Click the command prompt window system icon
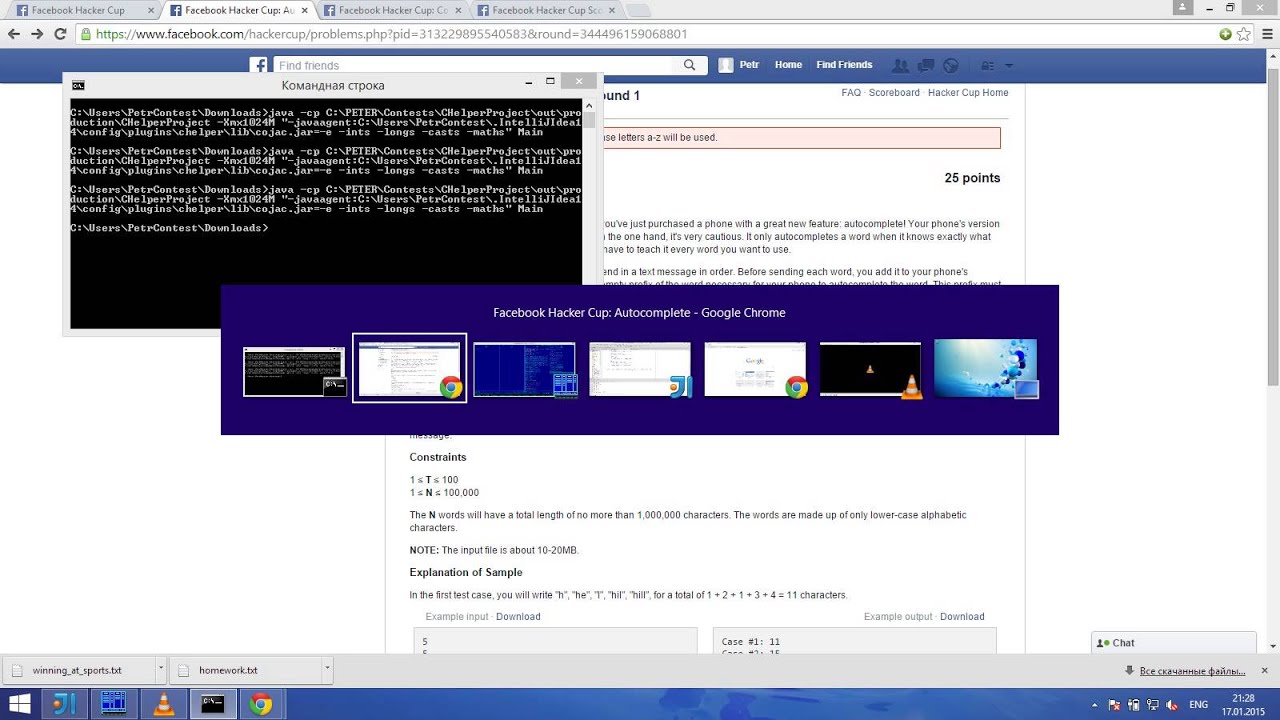 78,85
